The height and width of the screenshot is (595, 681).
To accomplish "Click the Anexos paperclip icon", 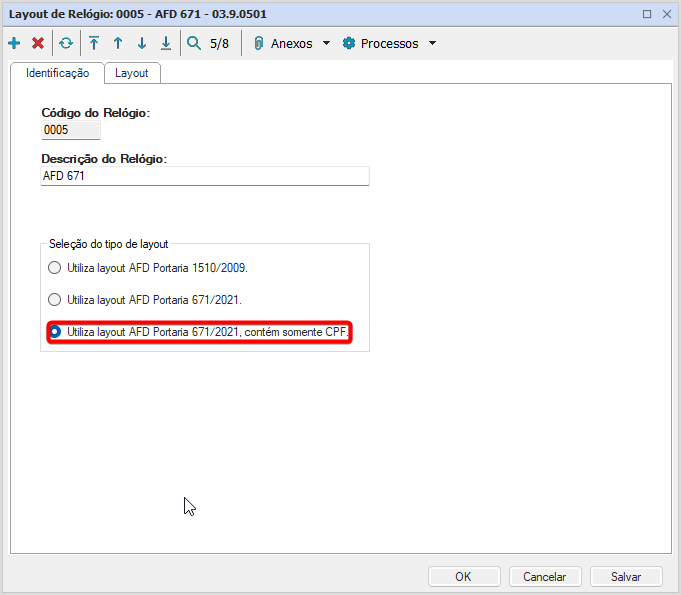I will [x=258, y=43].
